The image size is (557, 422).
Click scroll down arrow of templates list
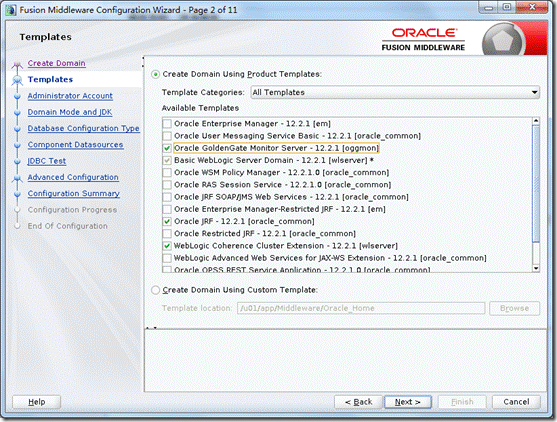(x=536, y=268)
